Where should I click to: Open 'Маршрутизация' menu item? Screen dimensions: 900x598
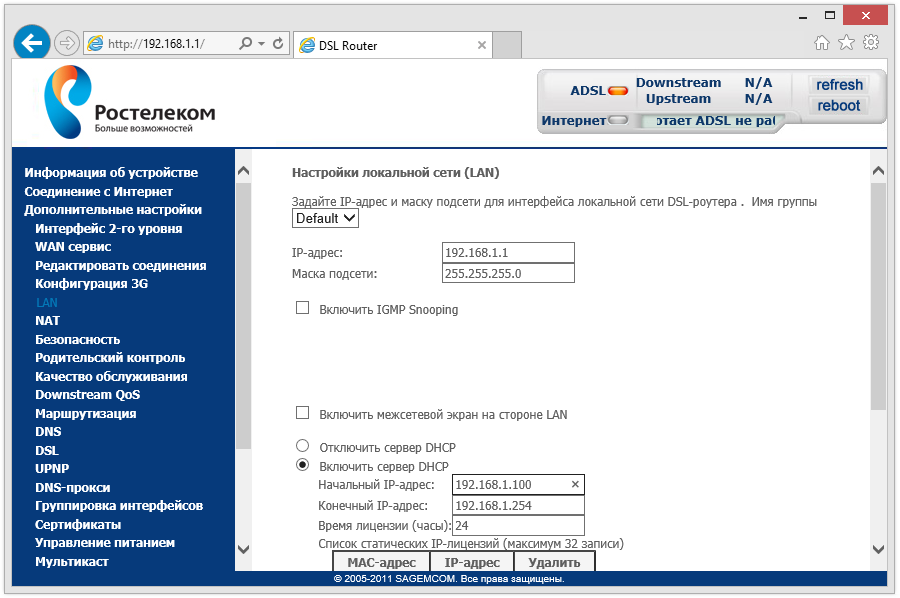(x=86, y=414)
